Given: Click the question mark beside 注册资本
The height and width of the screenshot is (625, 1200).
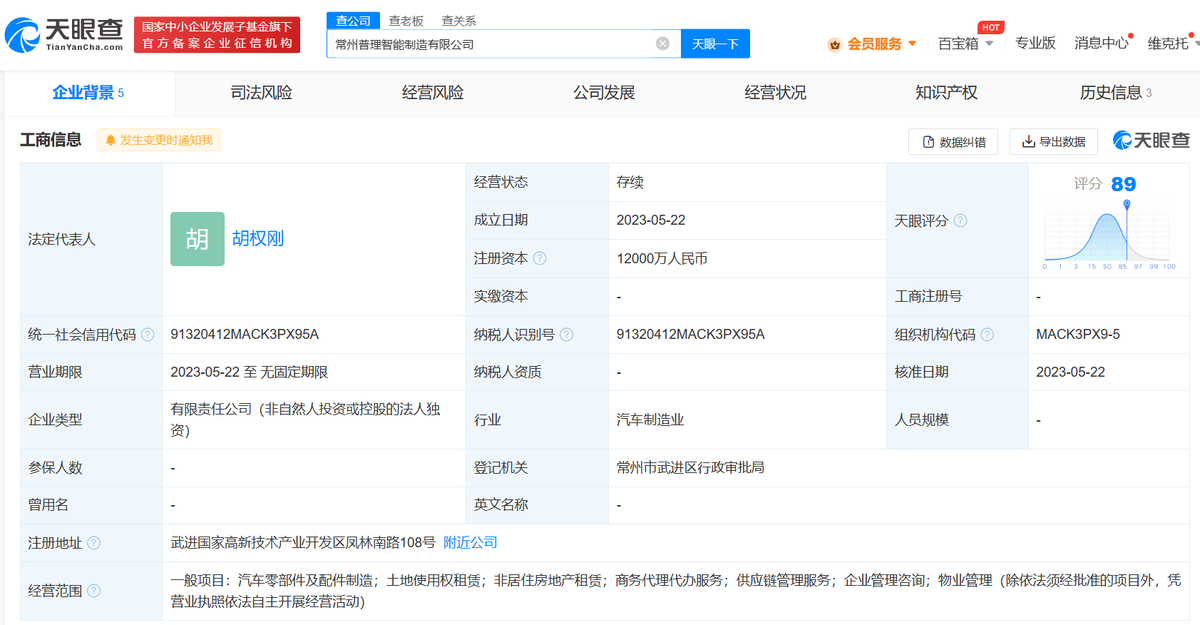Looking at the screenshot, I should tap(540, 258).
